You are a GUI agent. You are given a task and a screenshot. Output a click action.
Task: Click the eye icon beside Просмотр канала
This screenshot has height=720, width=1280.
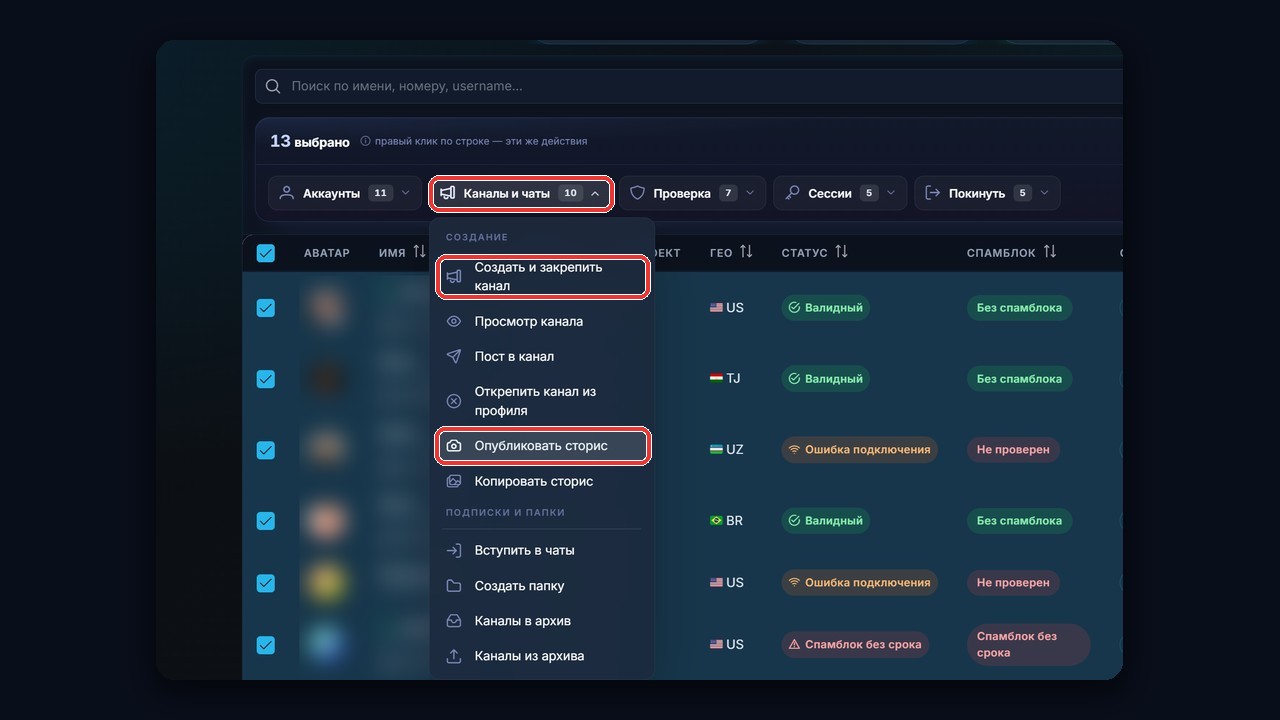(x=454, y=322)
